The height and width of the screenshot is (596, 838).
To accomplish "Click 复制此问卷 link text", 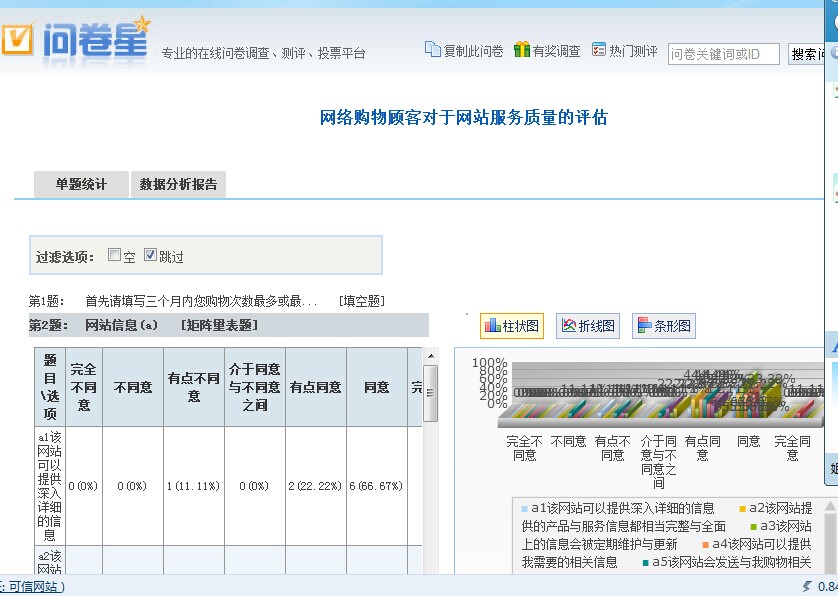I will (474, 51).
